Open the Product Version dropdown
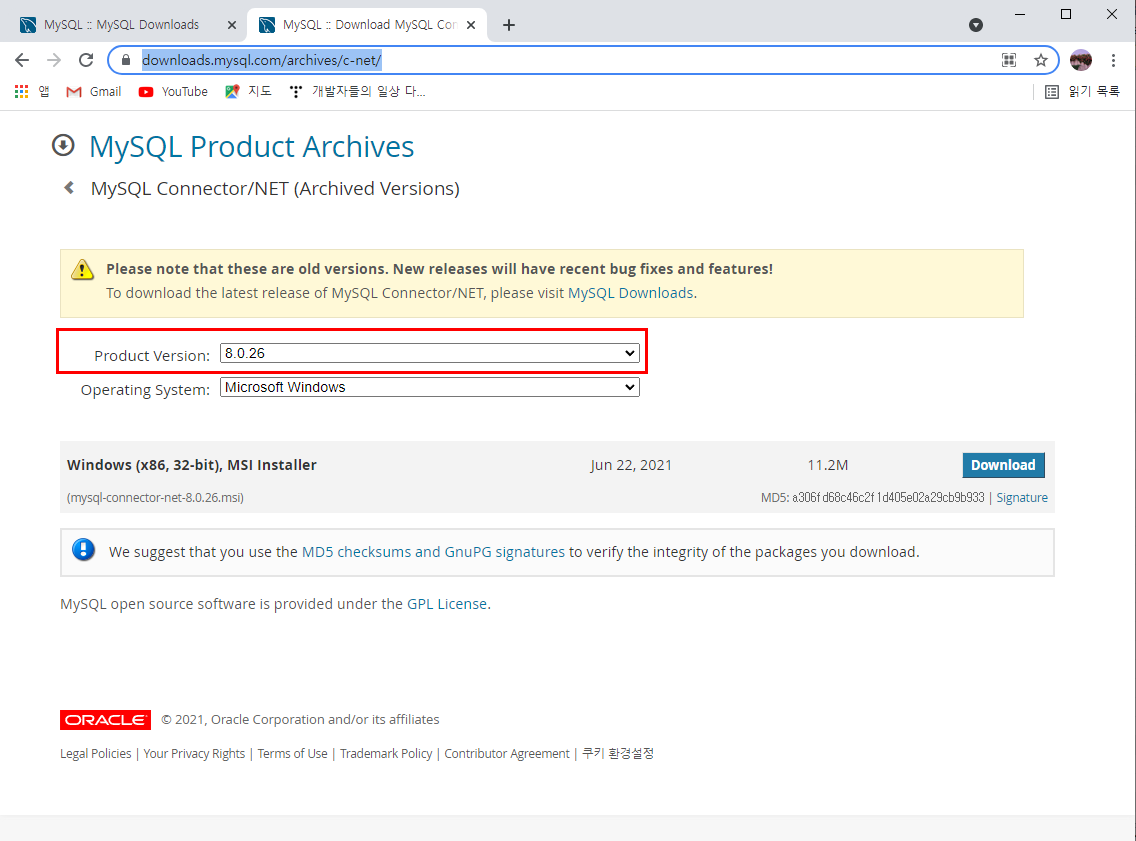The image size is (1136, 841). pyautogui.click(x=430, y=353)
